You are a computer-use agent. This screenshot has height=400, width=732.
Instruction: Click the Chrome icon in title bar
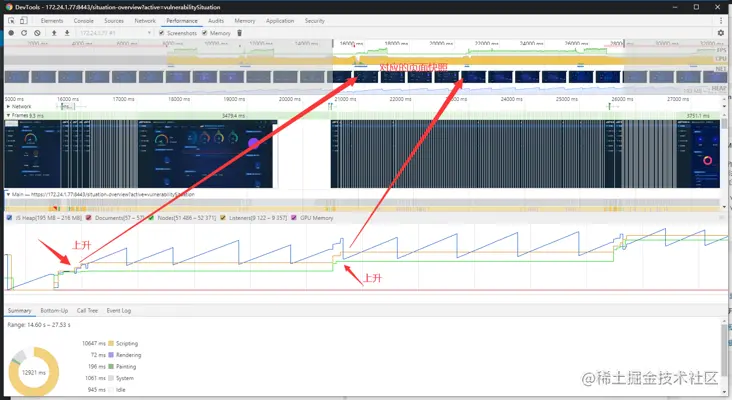click(x=9, y=7)
